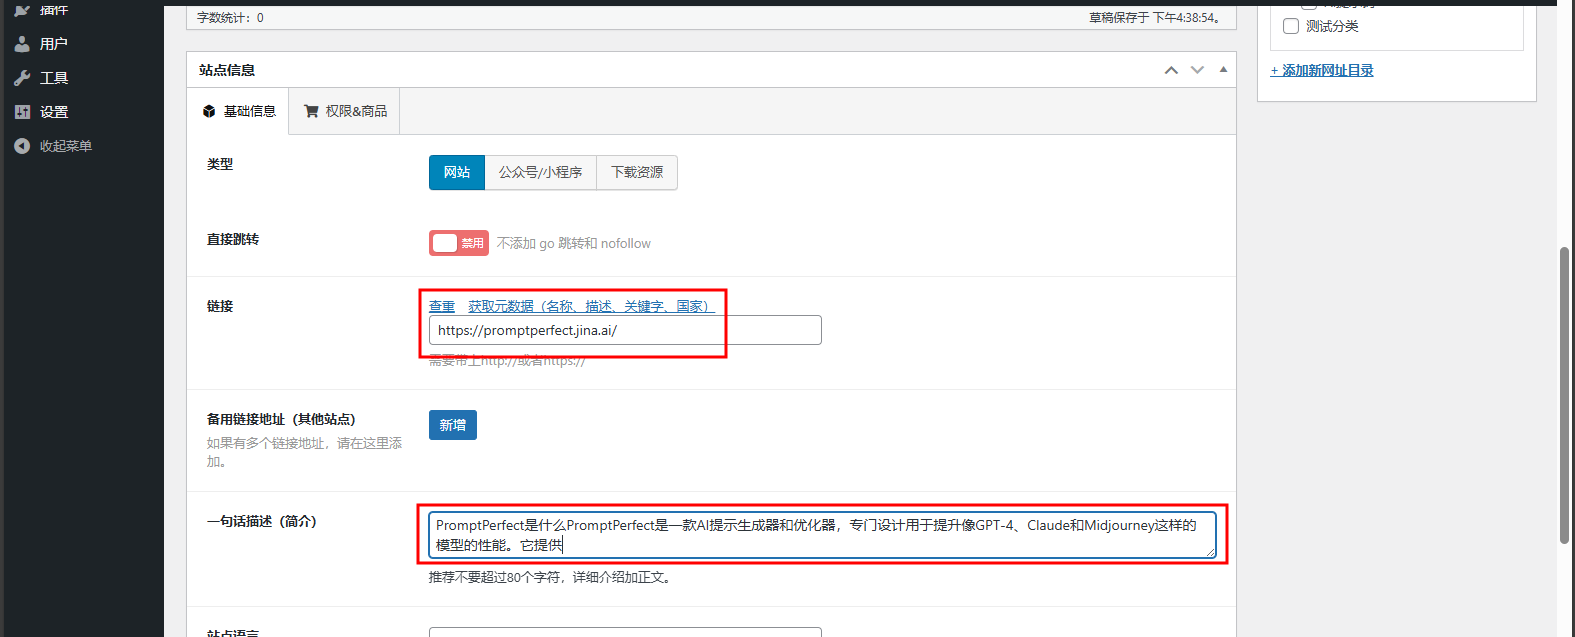Click the cart icon on 权限&商品 tab
Screen dimensions: 1575x637
(311, 111)
